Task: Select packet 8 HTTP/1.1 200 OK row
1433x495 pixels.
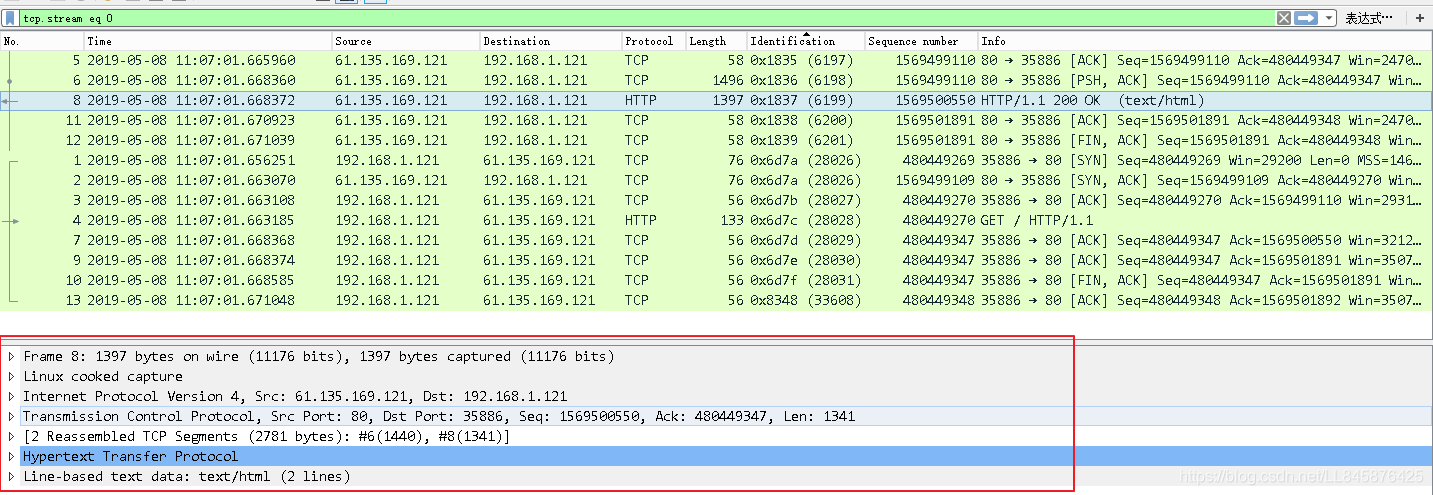Action: 716,101
